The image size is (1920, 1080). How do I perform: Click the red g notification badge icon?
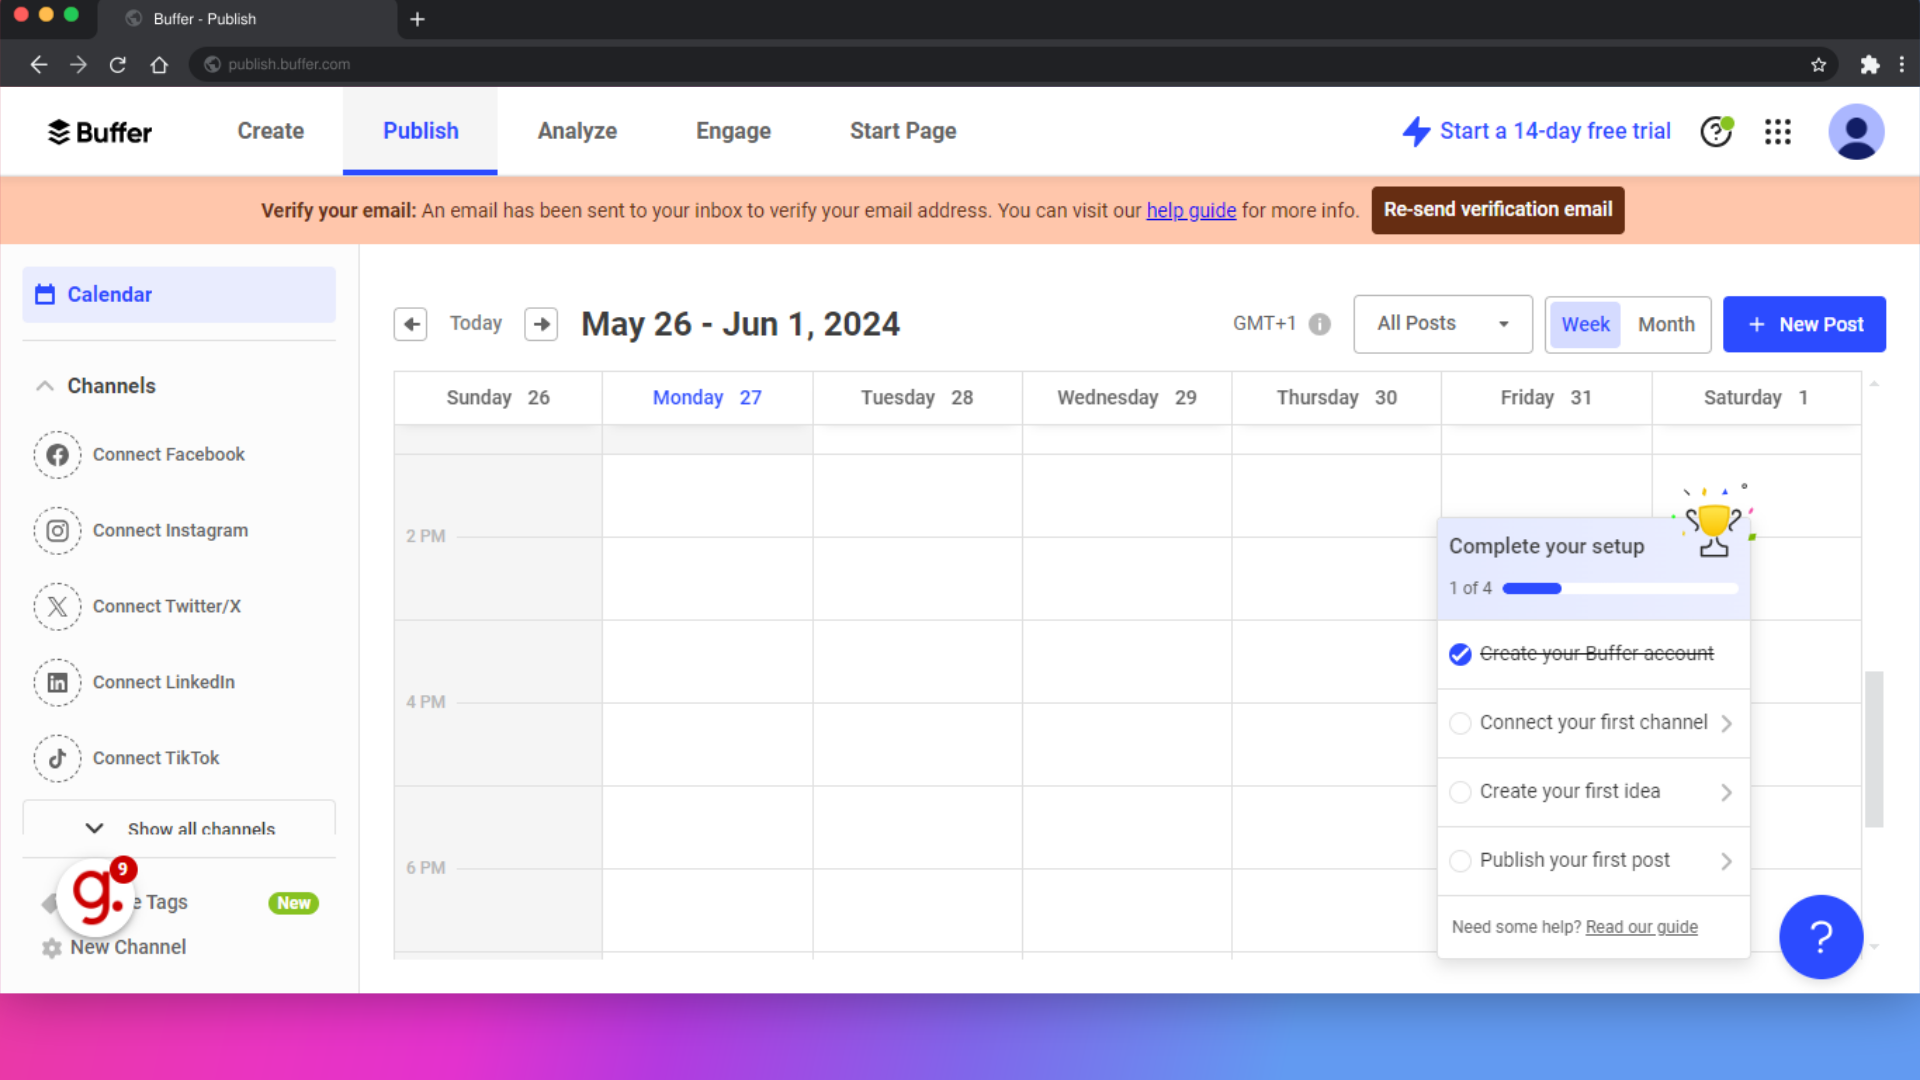pyautogui.click(x=97, y=895)
